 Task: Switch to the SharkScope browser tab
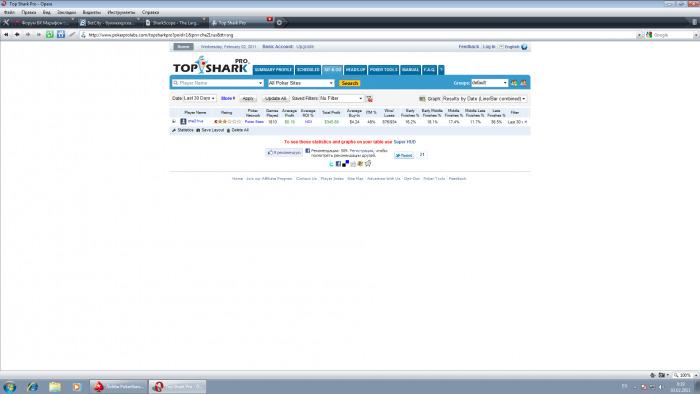pyautogui.click(x=175, y=22)
